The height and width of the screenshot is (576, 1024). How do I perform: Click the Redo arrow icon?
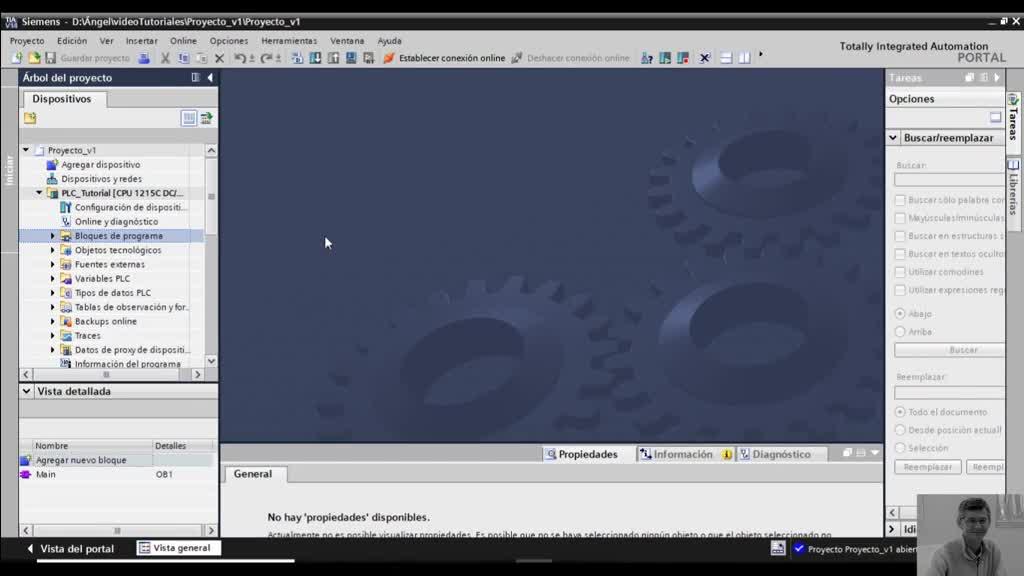(266, 58)
